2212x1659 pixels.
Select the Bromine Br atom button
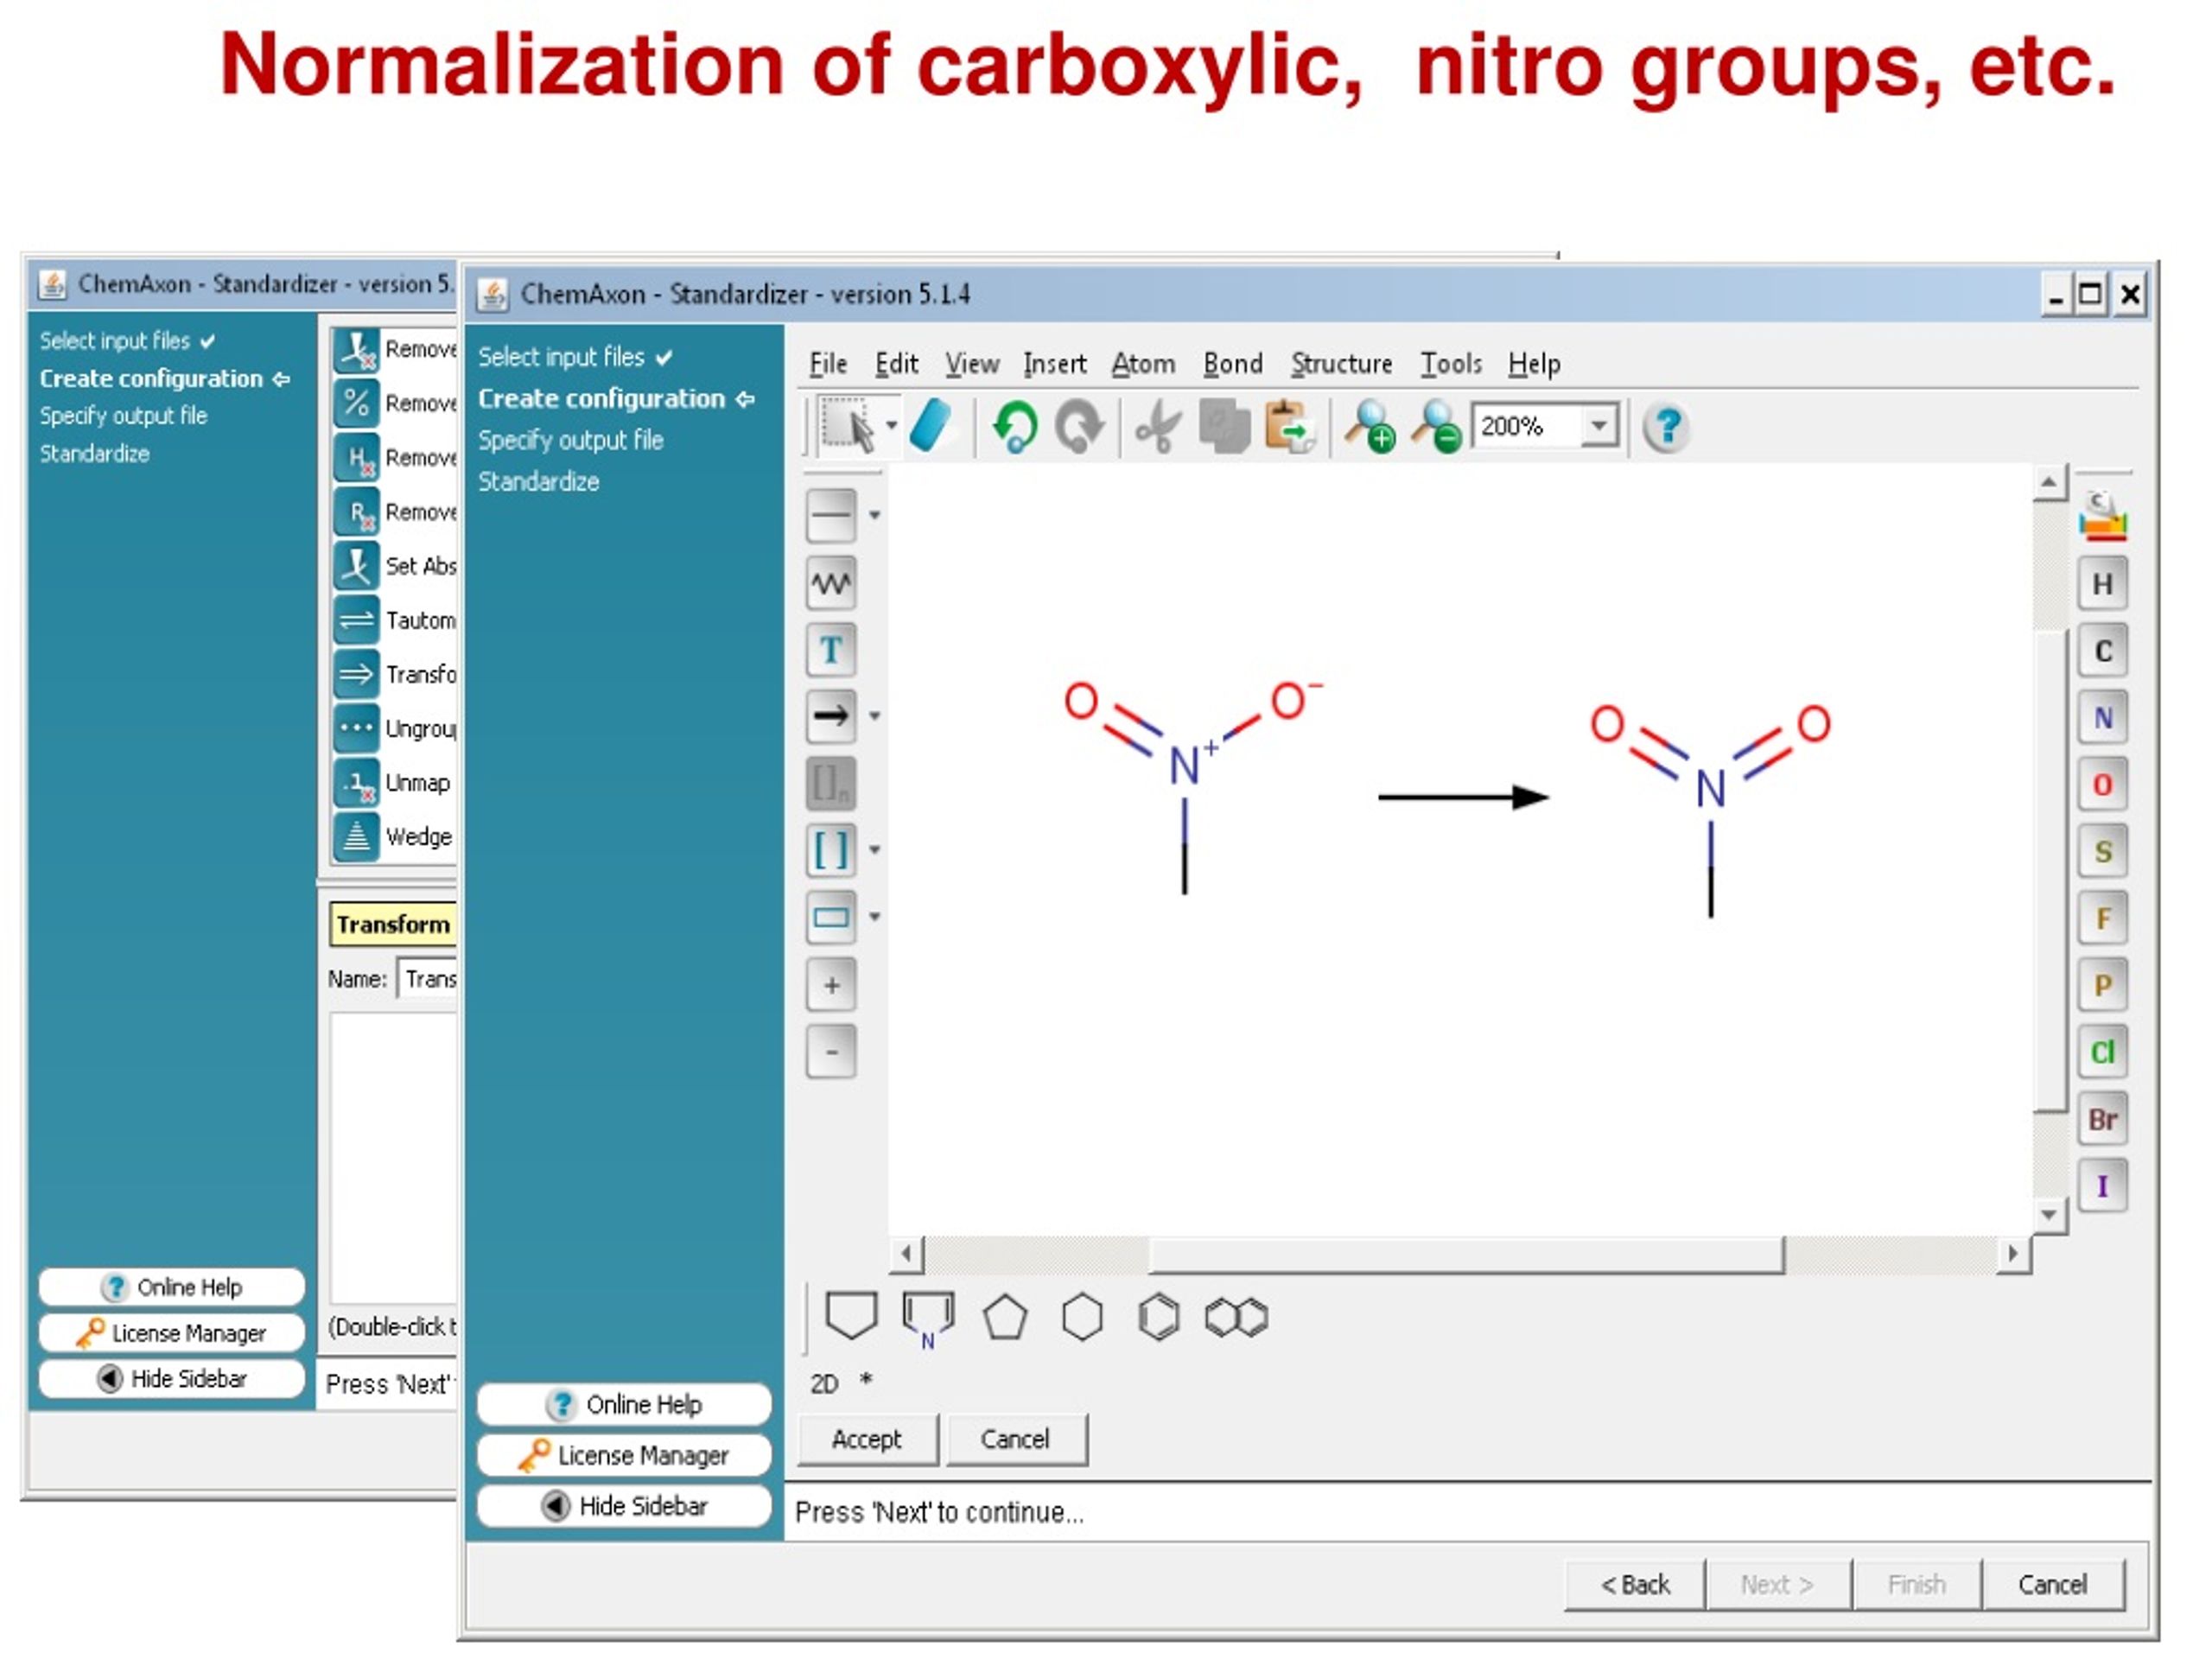[x=2102, y=1119]
